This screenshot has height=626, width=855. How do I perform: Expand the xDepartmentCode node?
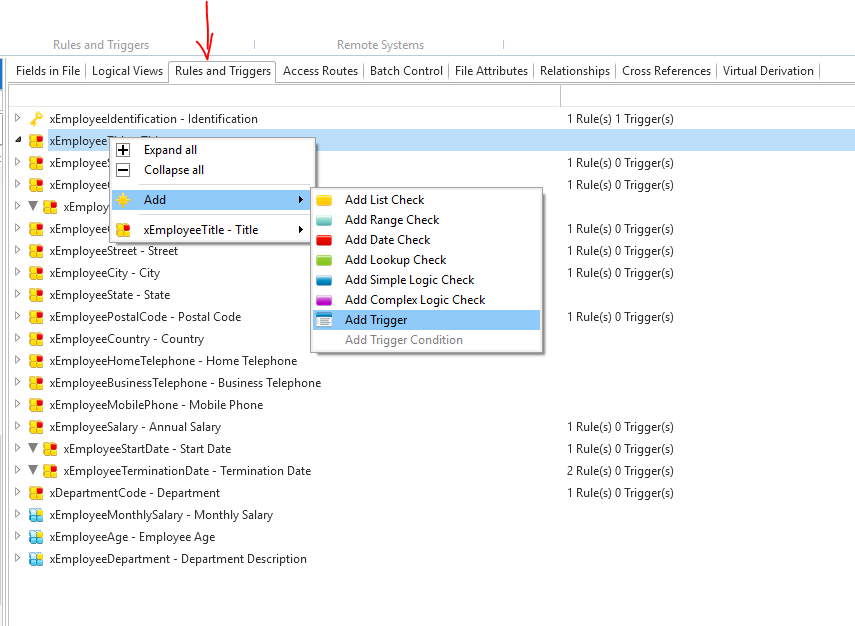pyautogui.click(x=17, y=492)
